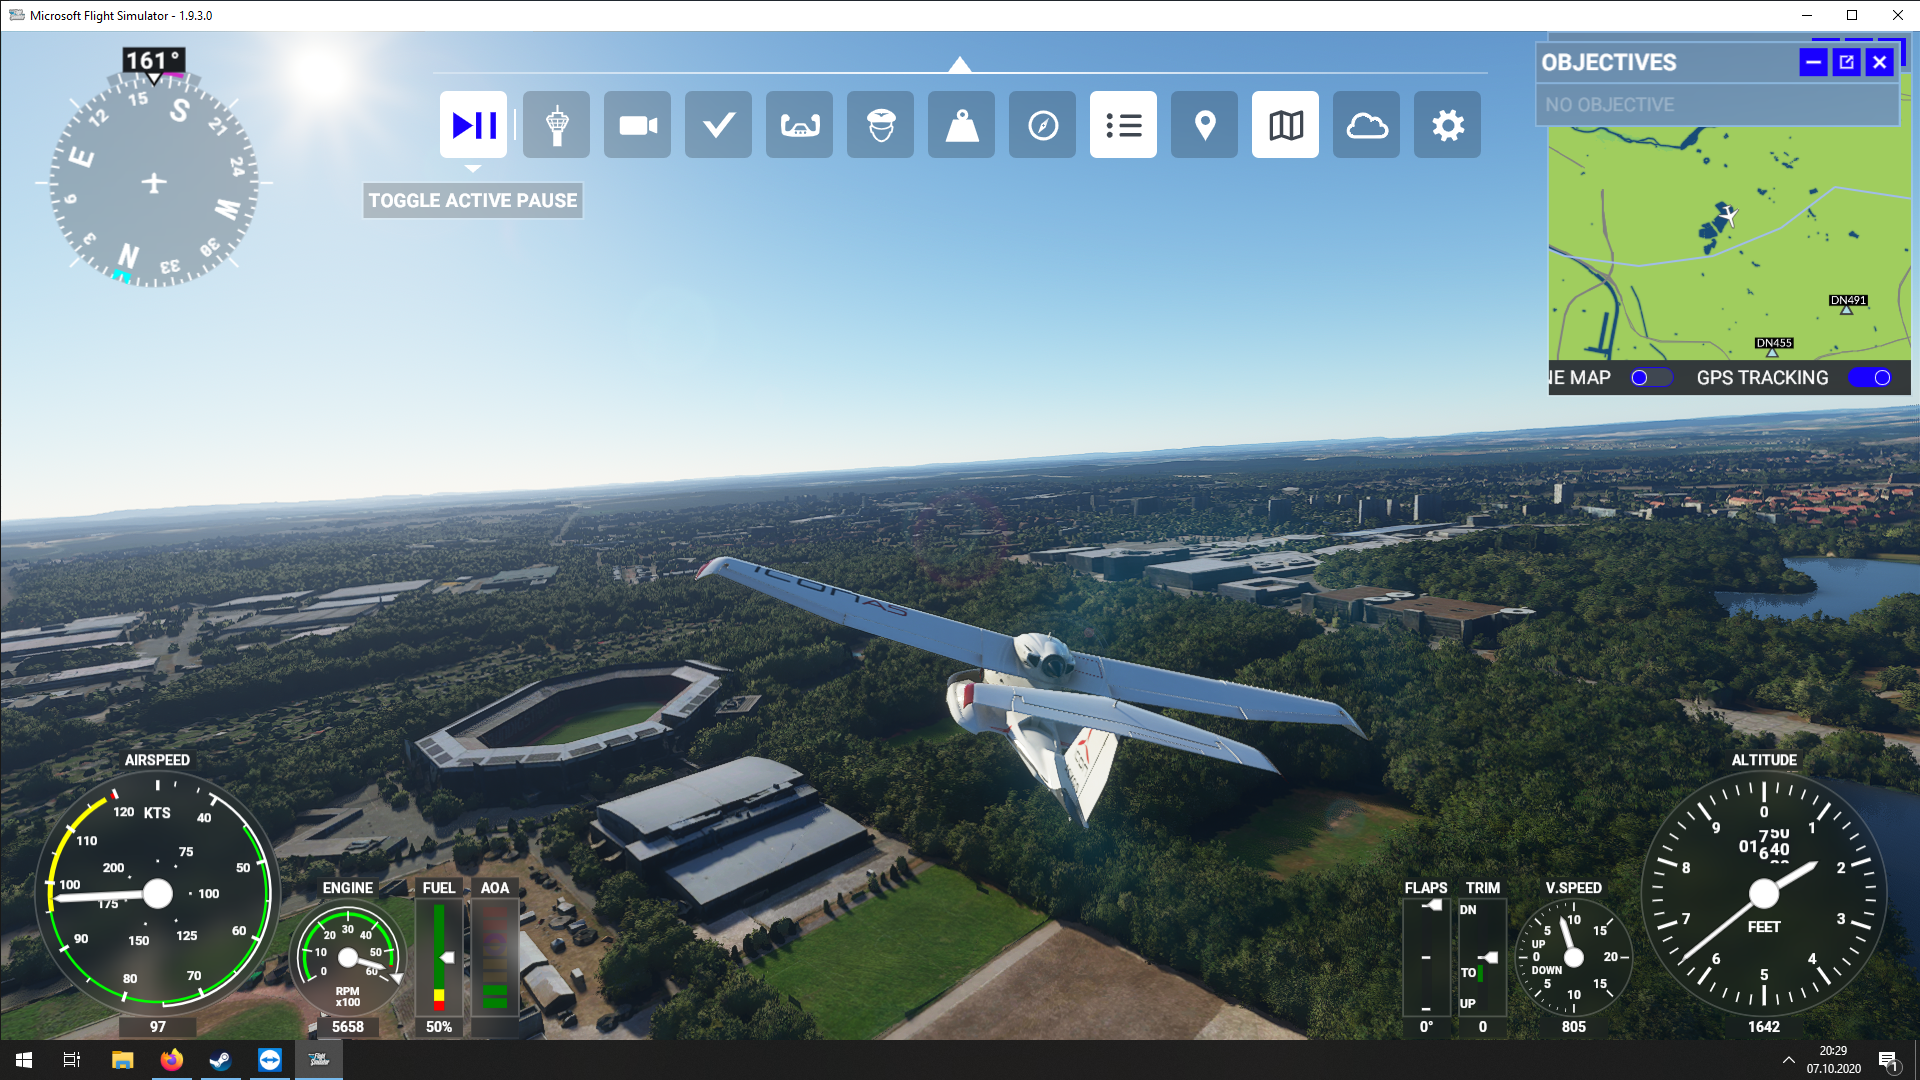Click the Objectives panel title

1609,63
